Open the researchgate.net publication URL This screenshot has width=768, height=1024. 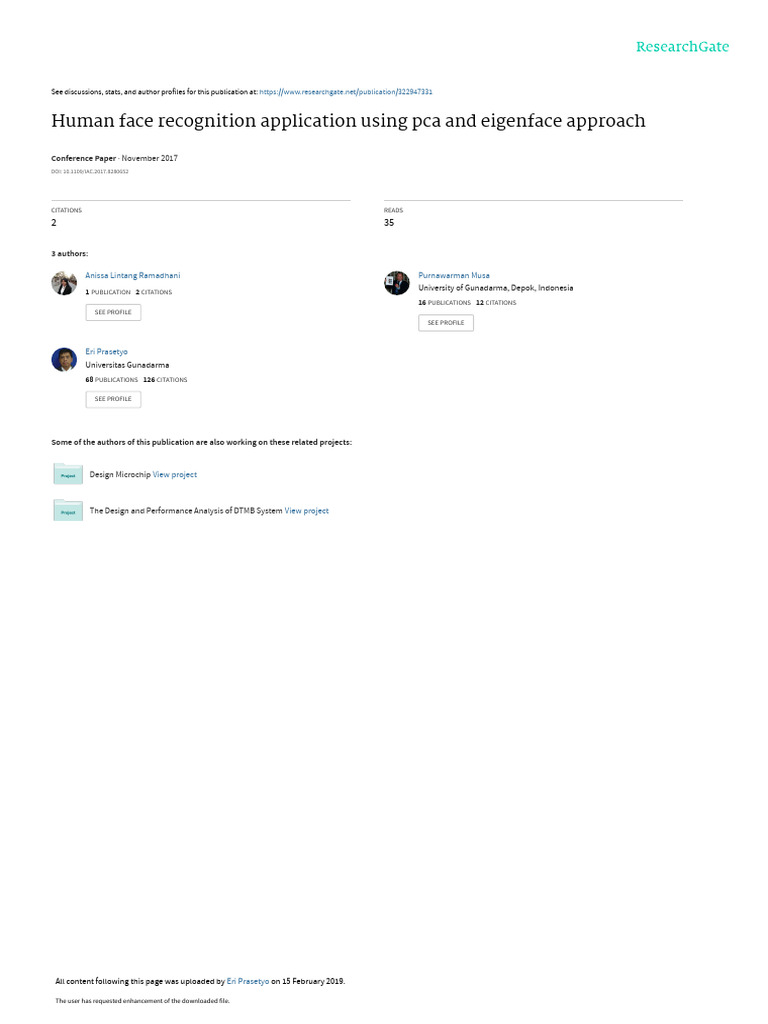345,92
